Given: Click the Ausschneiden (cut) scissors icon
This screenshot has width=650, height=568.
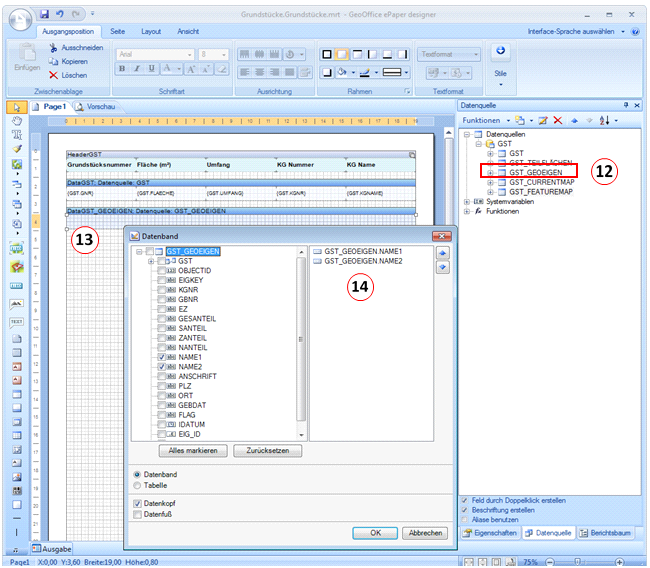Looking at the screenshot, I should 53,47.
